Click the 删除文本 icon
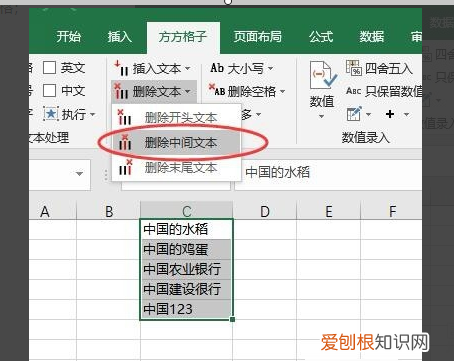 pyautogui.click(x=121, y=91)
